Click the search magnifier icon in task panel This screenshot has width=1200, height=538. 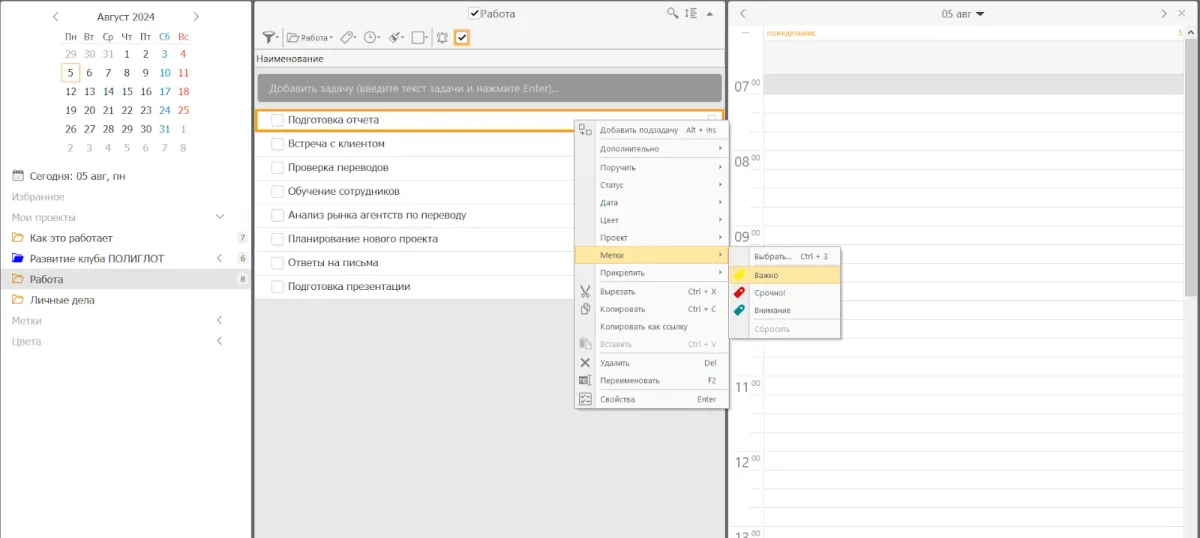coord(673,14)
